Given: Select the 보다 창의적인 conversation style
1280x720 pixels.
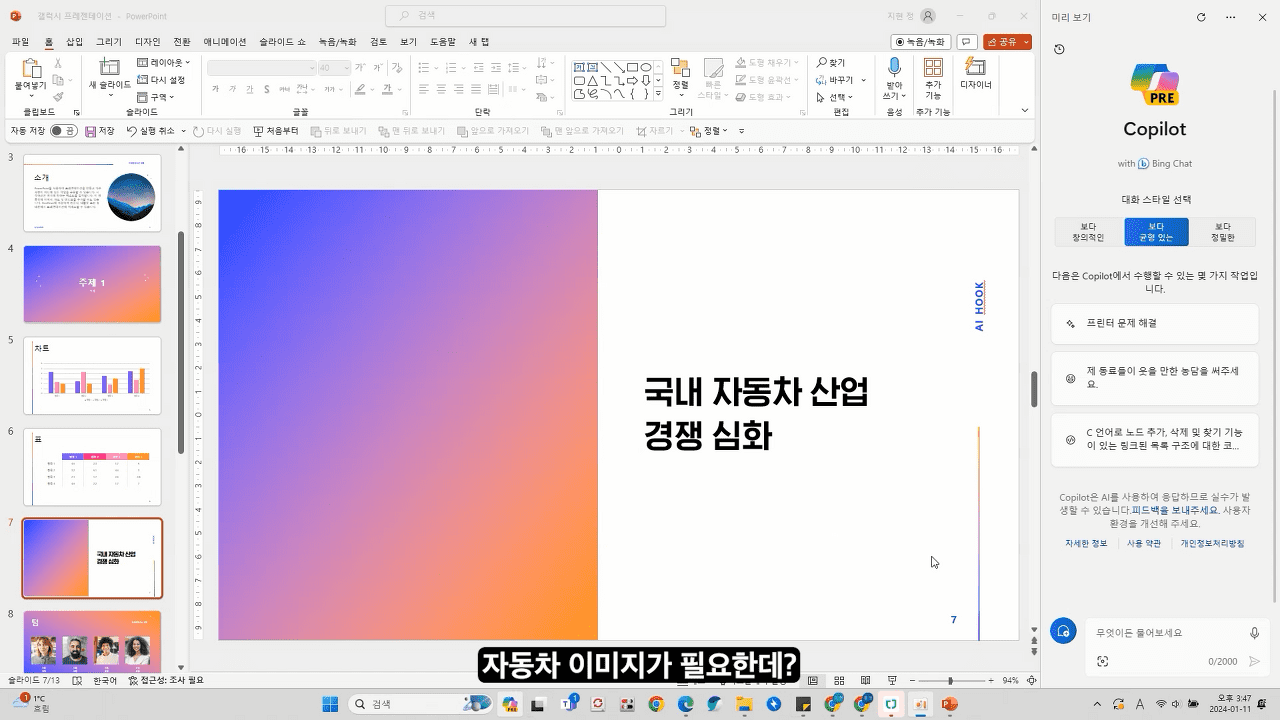Looking at the screenshot, I should 1088,231.
